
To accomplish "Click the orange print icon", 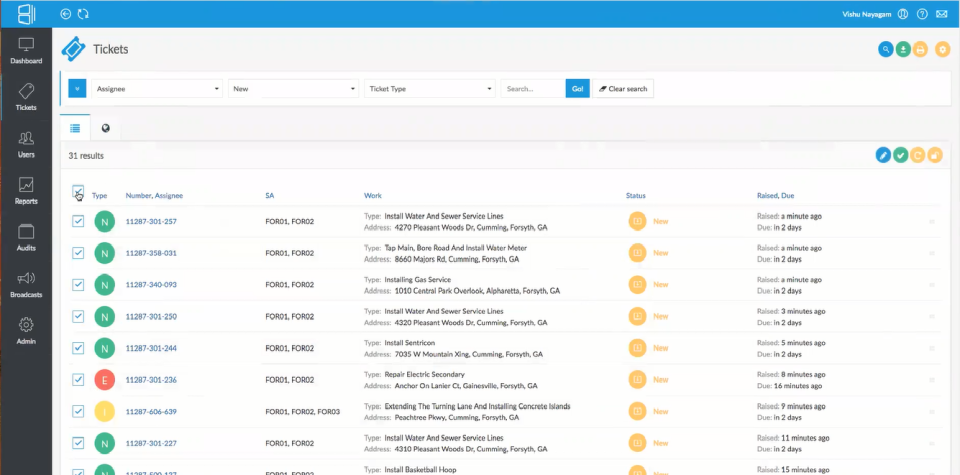I will tap(920, 50).
